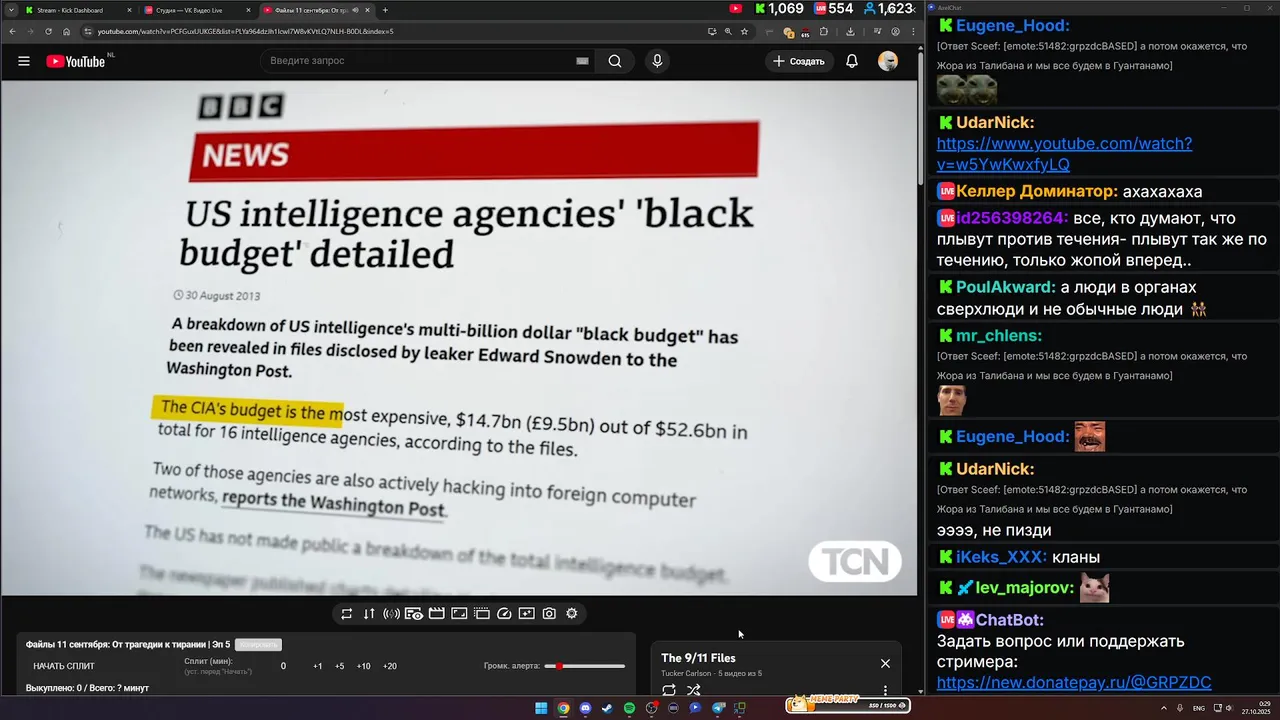Viewport: 1280px width, 720px height.
Task: Open Discord from the taskbar
Action: 586,708
